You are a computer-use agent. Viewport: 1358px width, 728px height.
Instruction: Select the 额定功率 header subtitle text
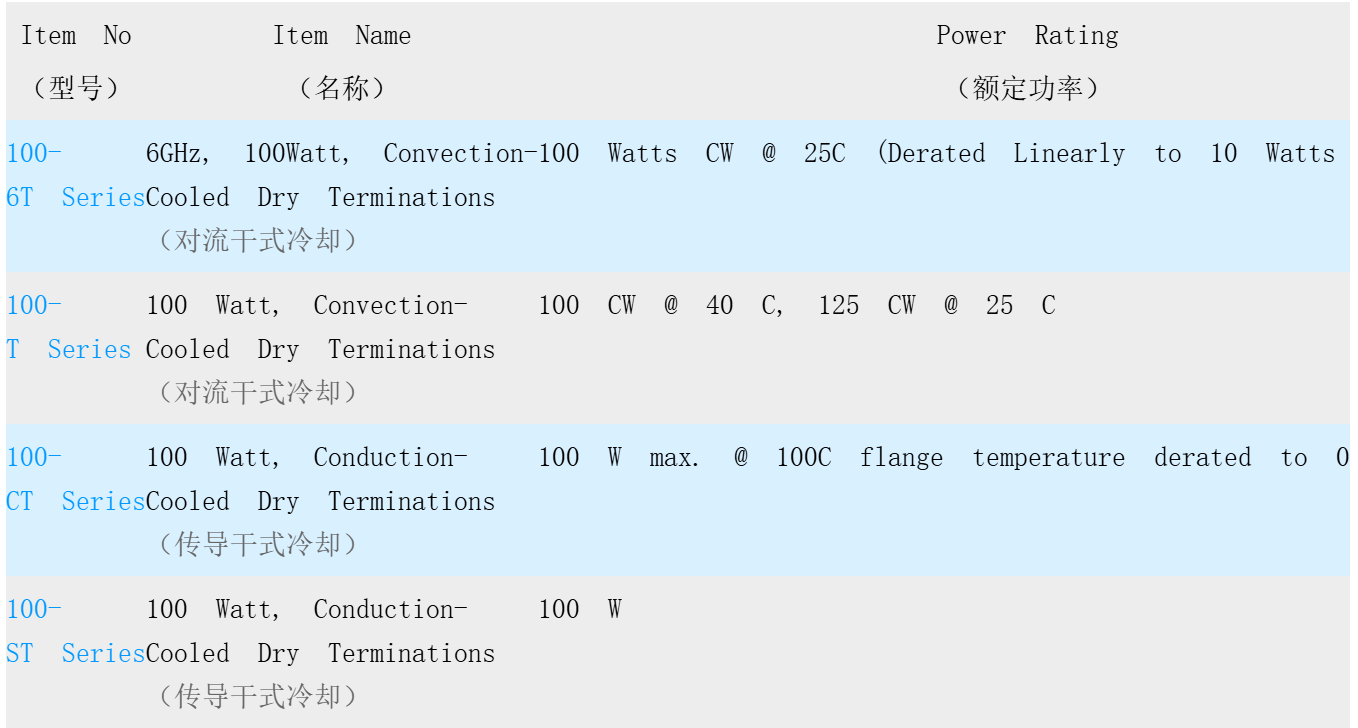(1028, 88)
